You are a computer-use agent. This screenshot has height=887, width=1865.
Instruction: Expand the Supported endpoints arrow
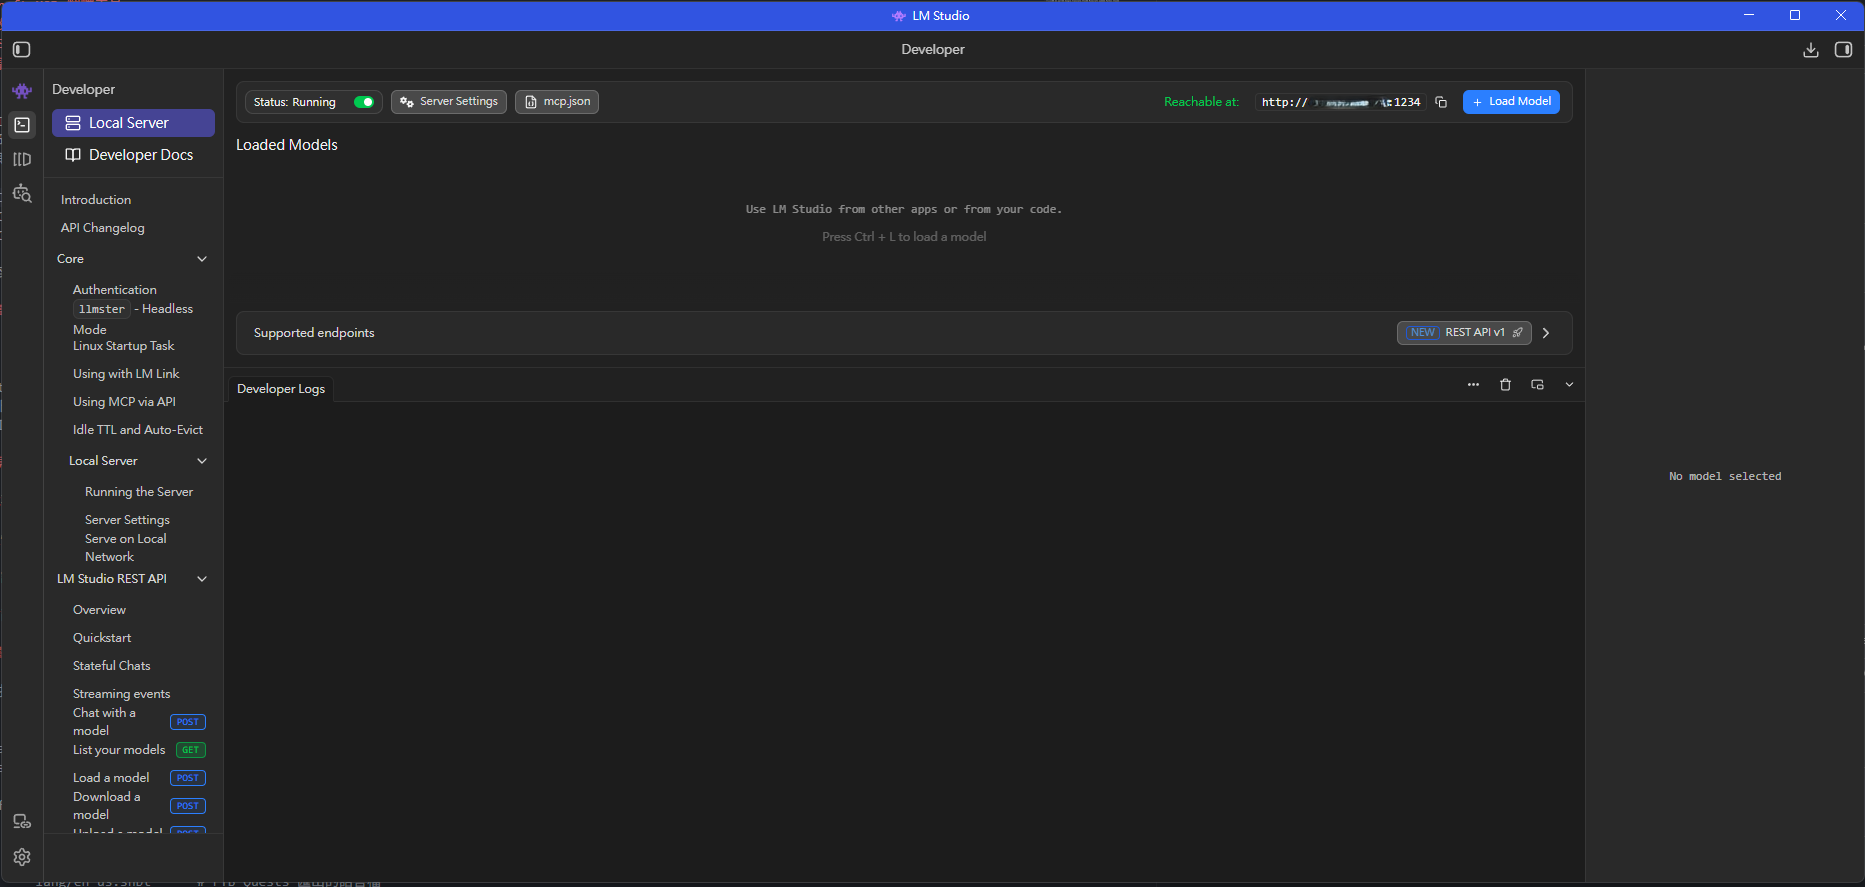[x=1546, y=333]
